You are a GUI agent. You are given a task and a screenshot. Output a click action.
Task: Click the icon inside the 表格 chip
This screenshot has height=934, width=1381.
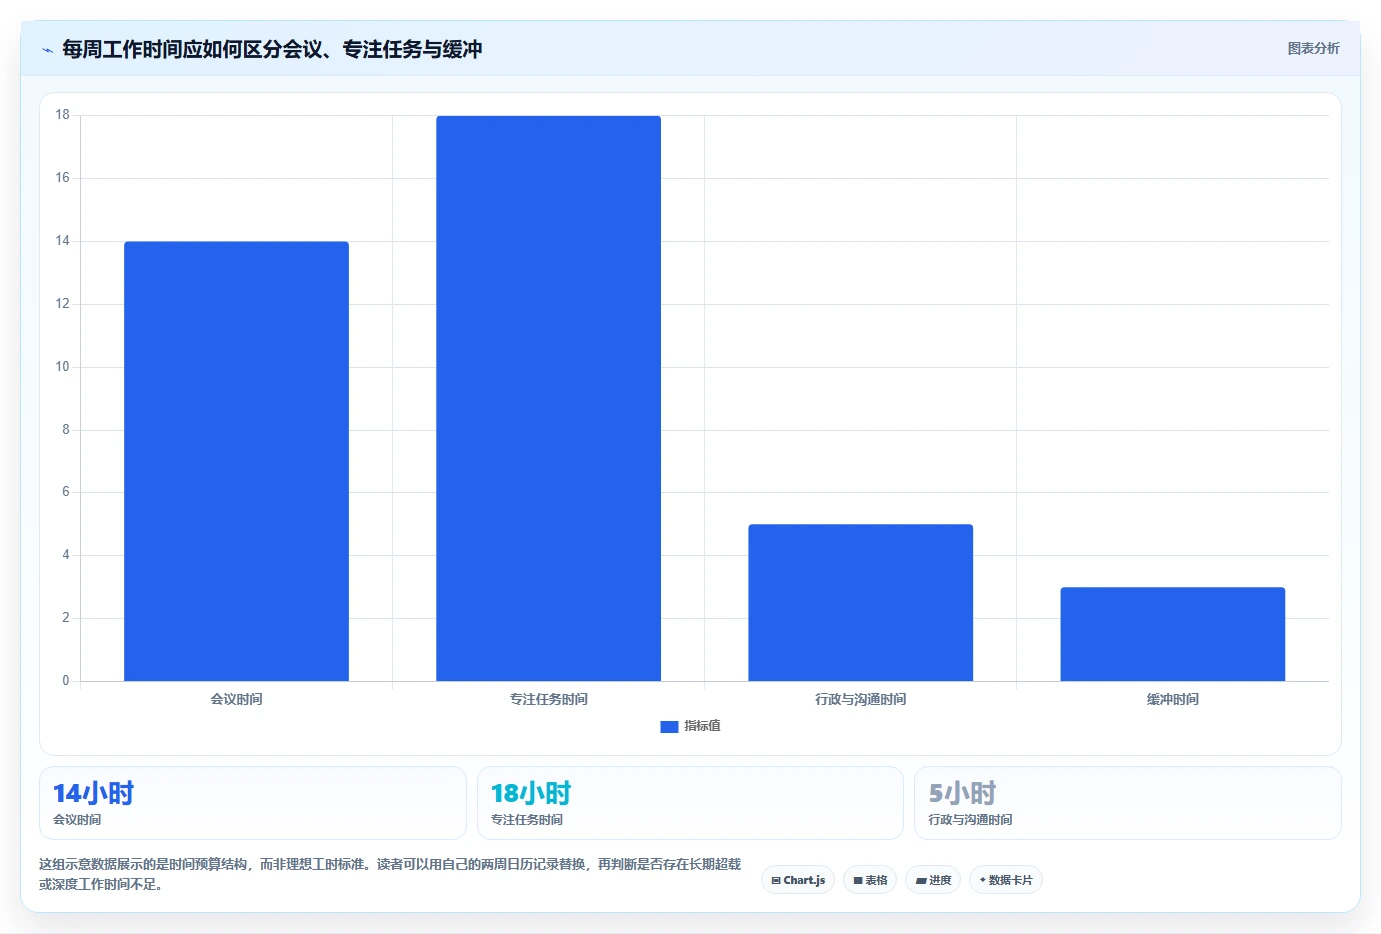pos(858,881)
